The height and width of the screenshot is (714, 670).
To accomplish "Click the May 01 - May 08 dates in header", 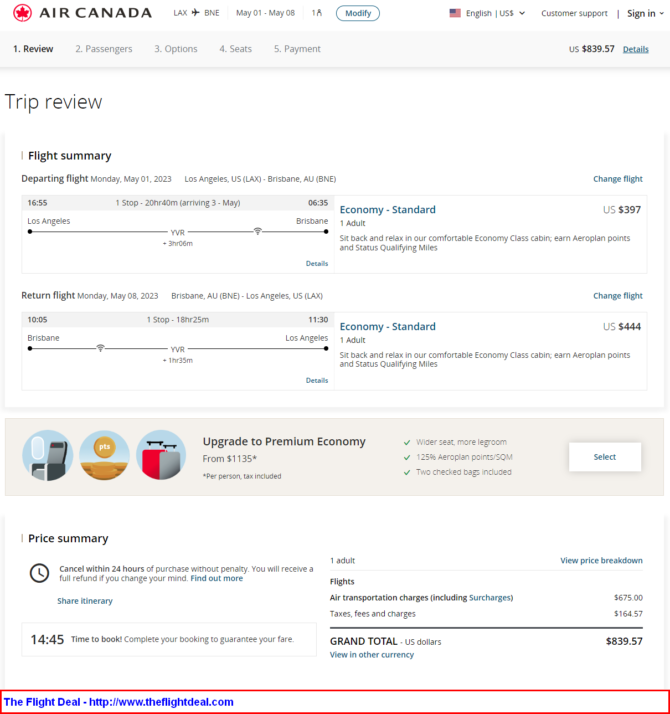I will (x=265, y=13).
